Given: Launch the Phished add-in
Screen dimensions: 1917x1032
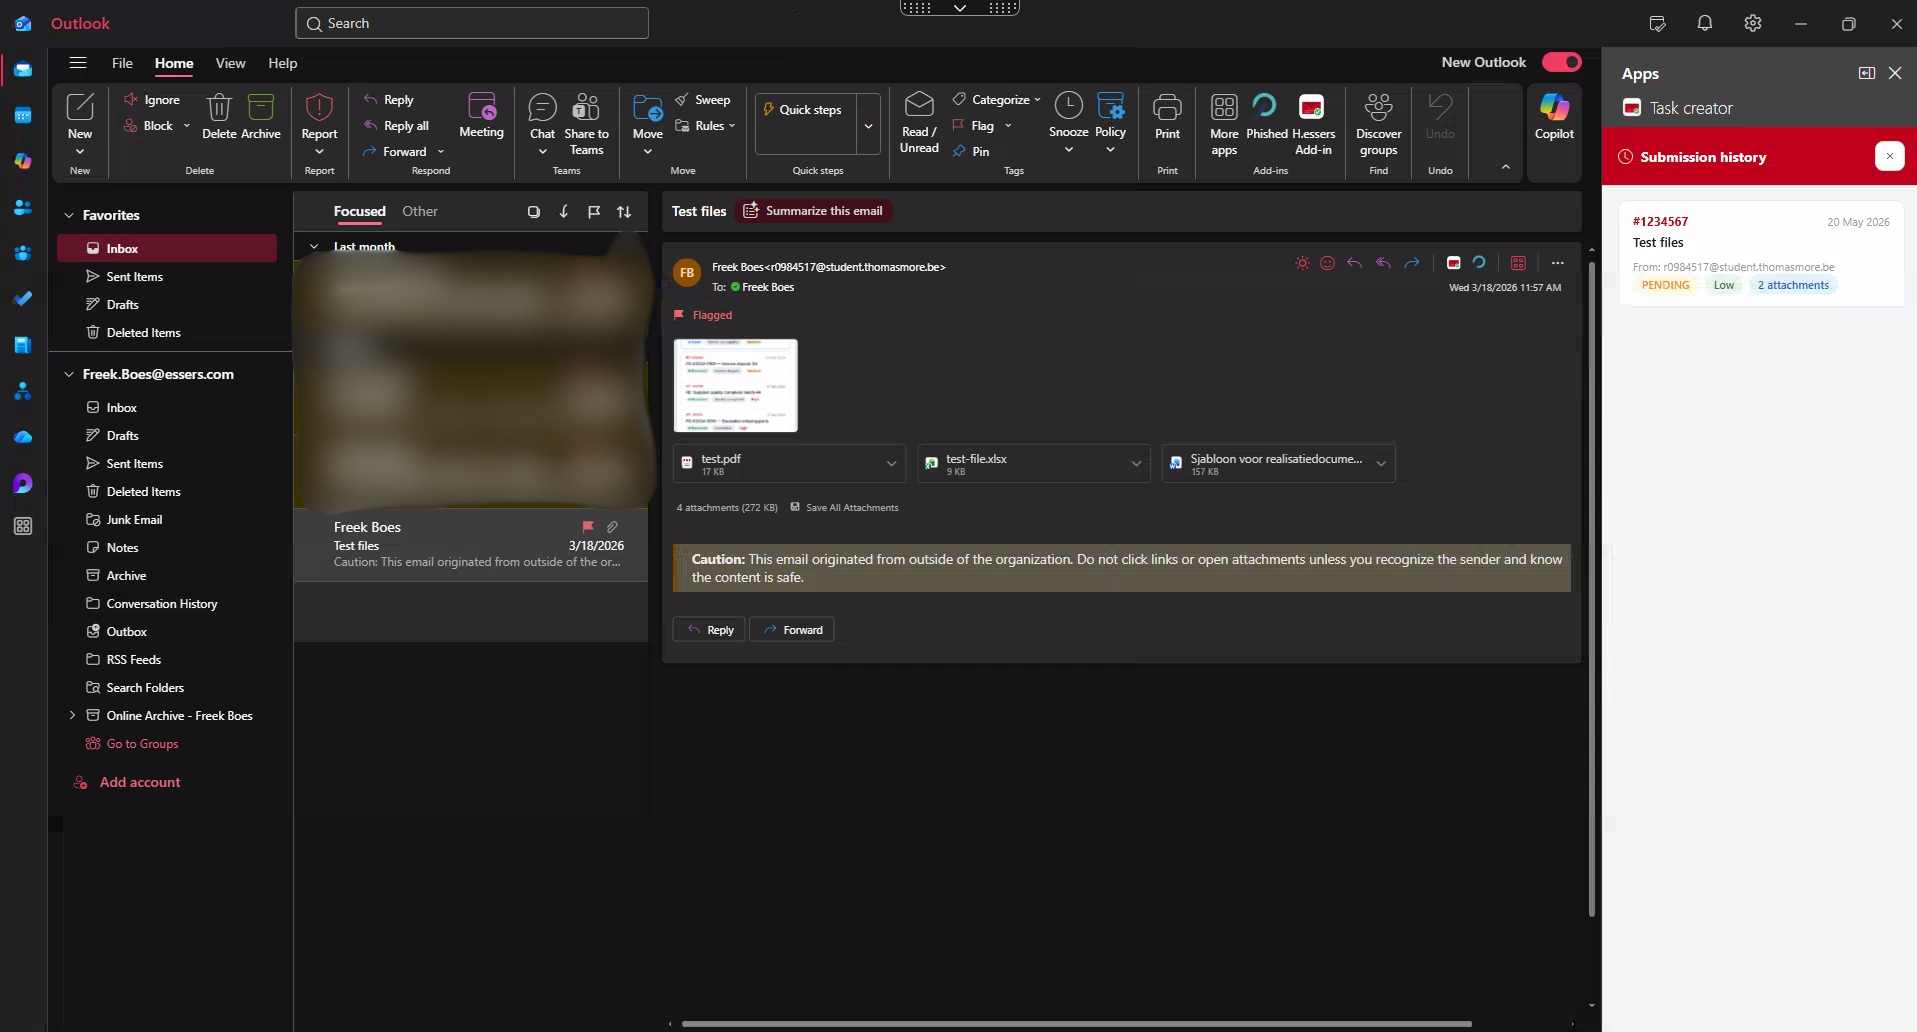Looking at the screenshot, I should (1266, 116).
